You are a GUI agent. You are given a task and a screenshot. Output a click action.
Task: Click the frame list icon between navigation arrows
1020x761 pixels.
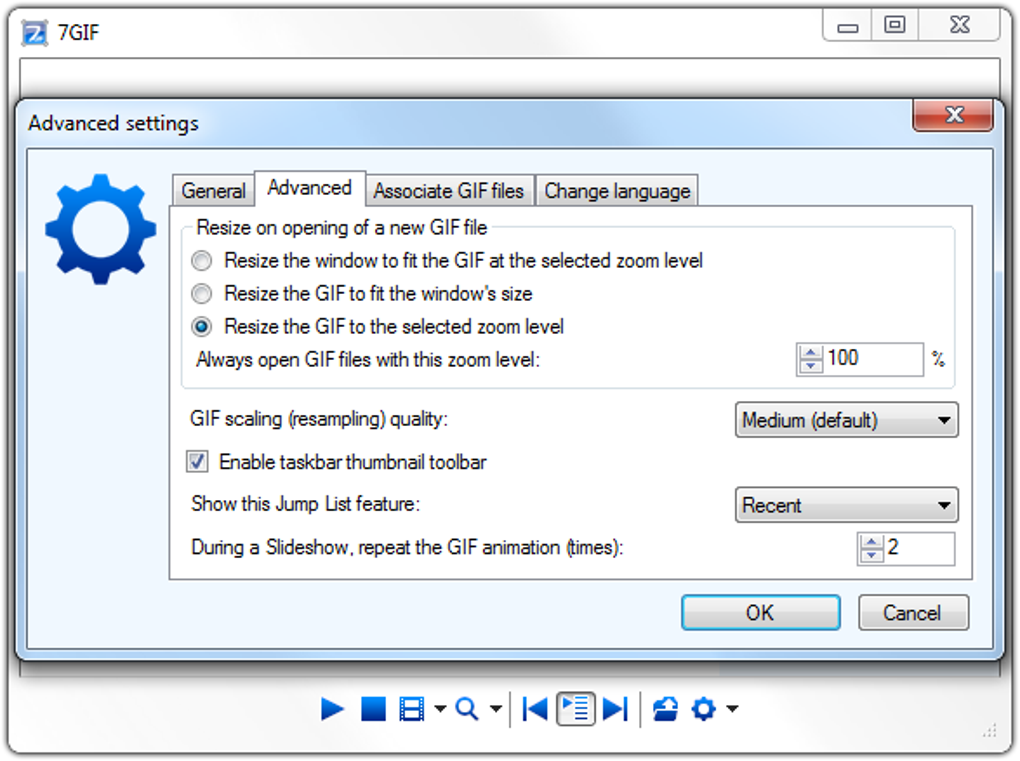coord(574,708)
